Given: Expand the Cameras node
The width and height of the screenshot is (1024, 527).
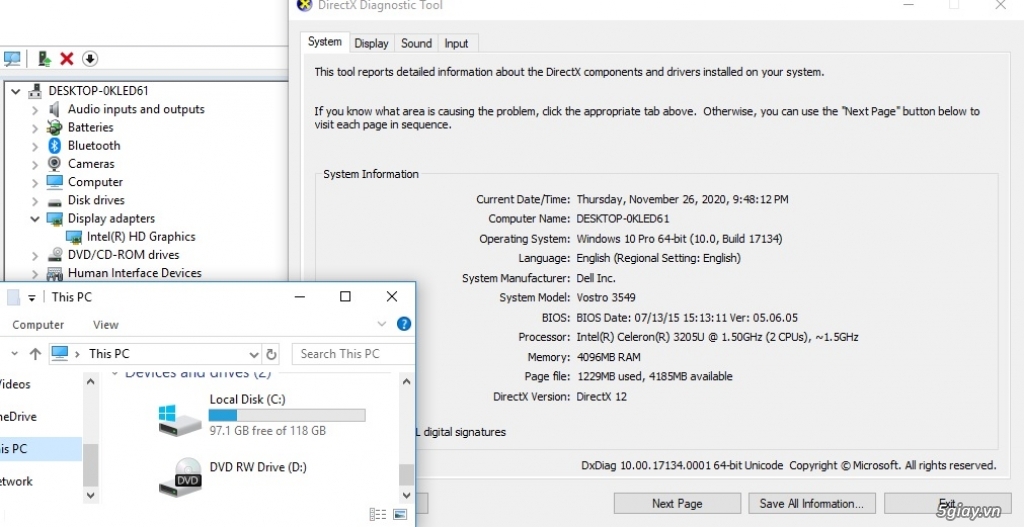Looking at the screenshot, I should (x=35, y=165).
